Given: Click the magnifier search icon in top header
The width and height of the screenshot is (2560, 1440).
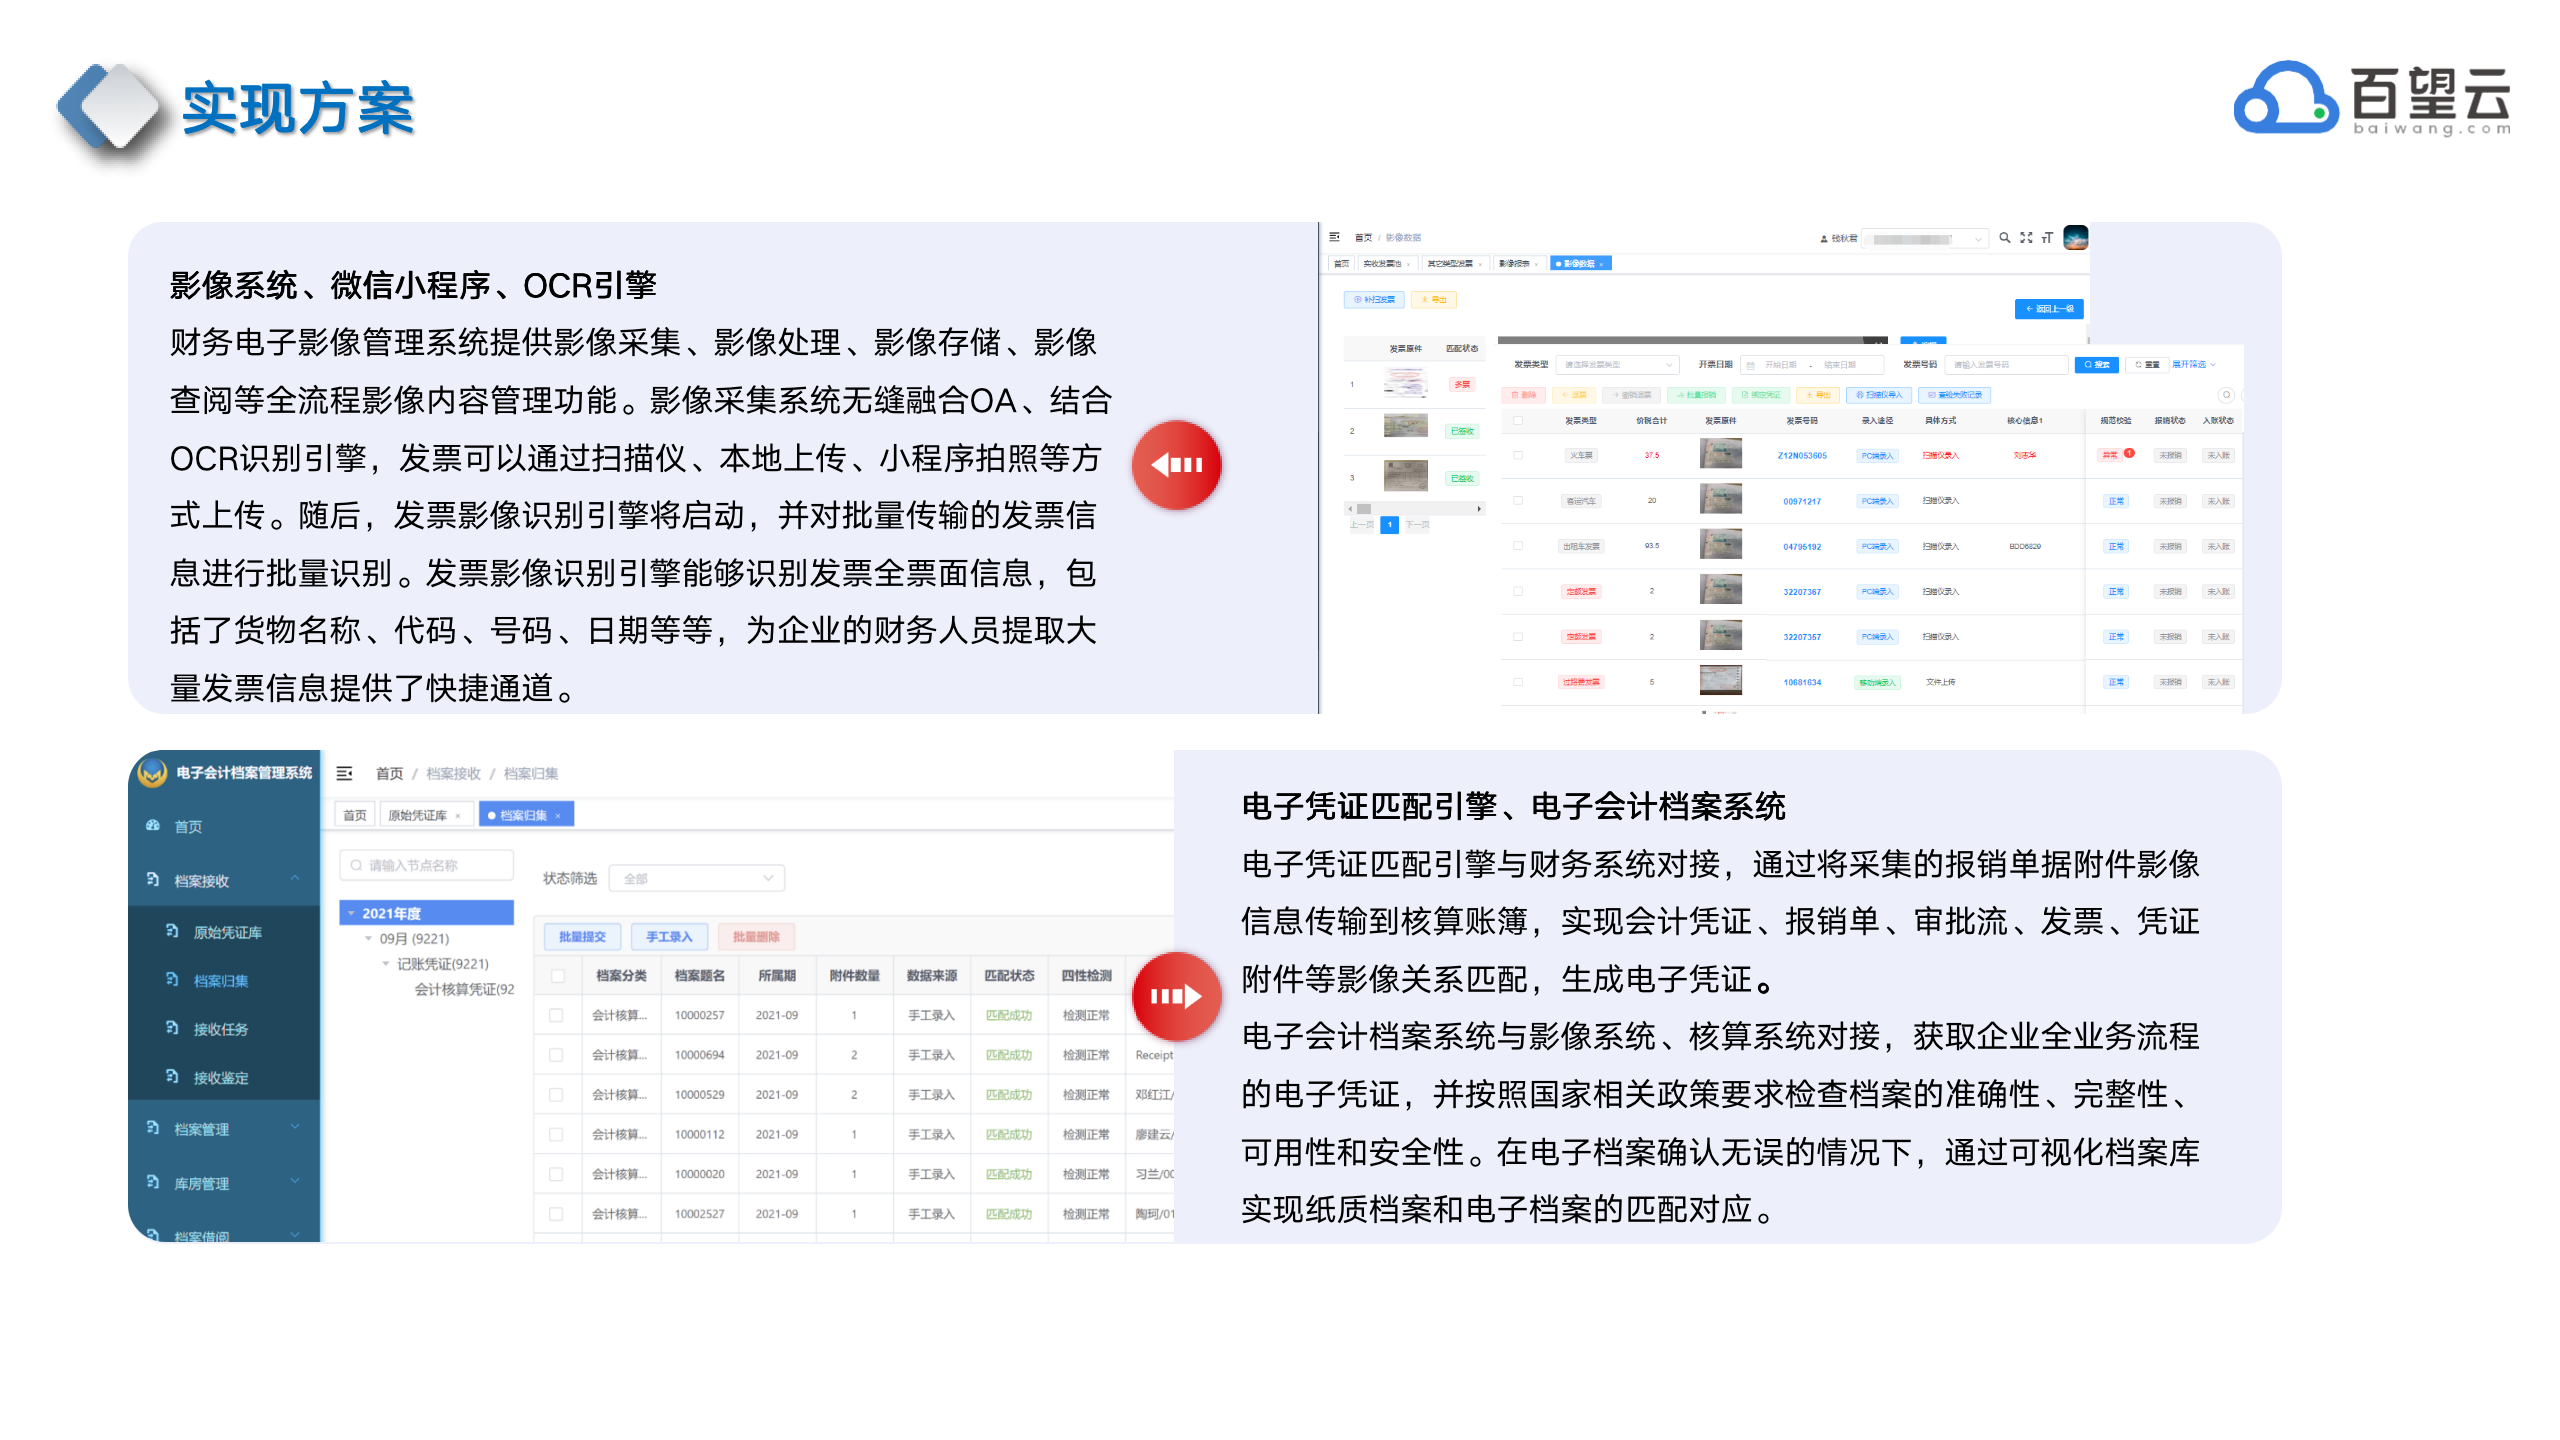Looking at the screenshot, I should click(x=2004, y=238).
